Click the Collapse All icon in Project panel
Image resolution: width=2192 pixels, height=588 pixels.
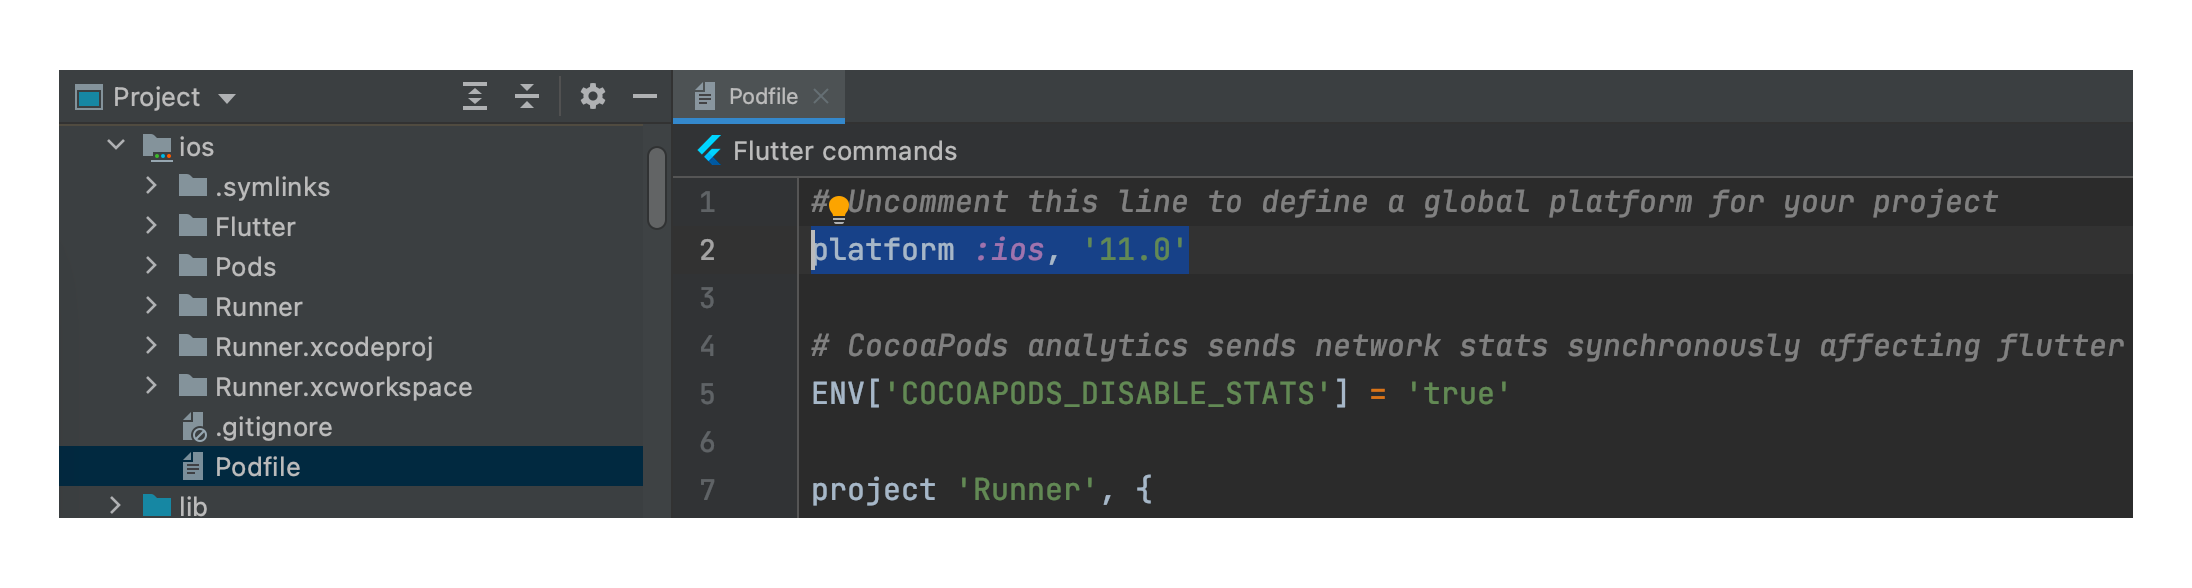(527, 96)
